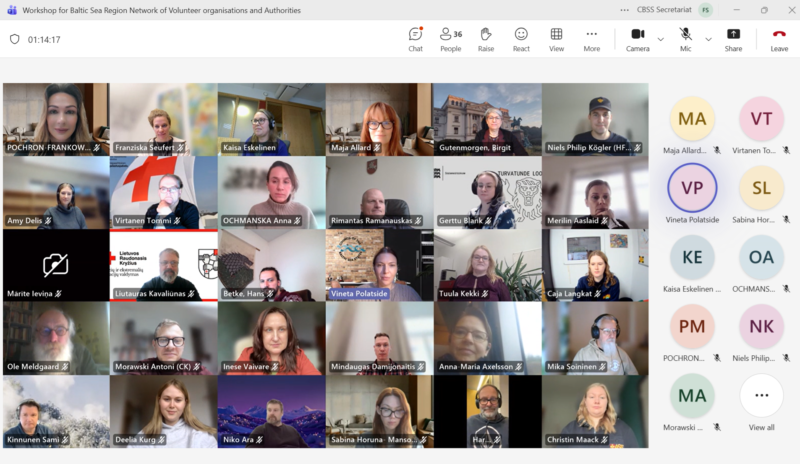800x464 pixels.
Task: Click the shield security icon by timer
Action: tap(14, 39)
